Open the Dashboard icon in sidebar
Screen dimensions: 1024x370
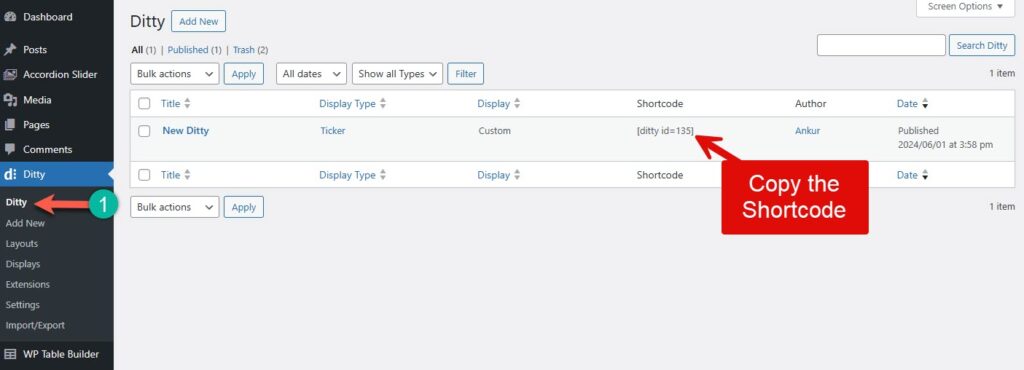pyautogui.click(x=10, y=17)
